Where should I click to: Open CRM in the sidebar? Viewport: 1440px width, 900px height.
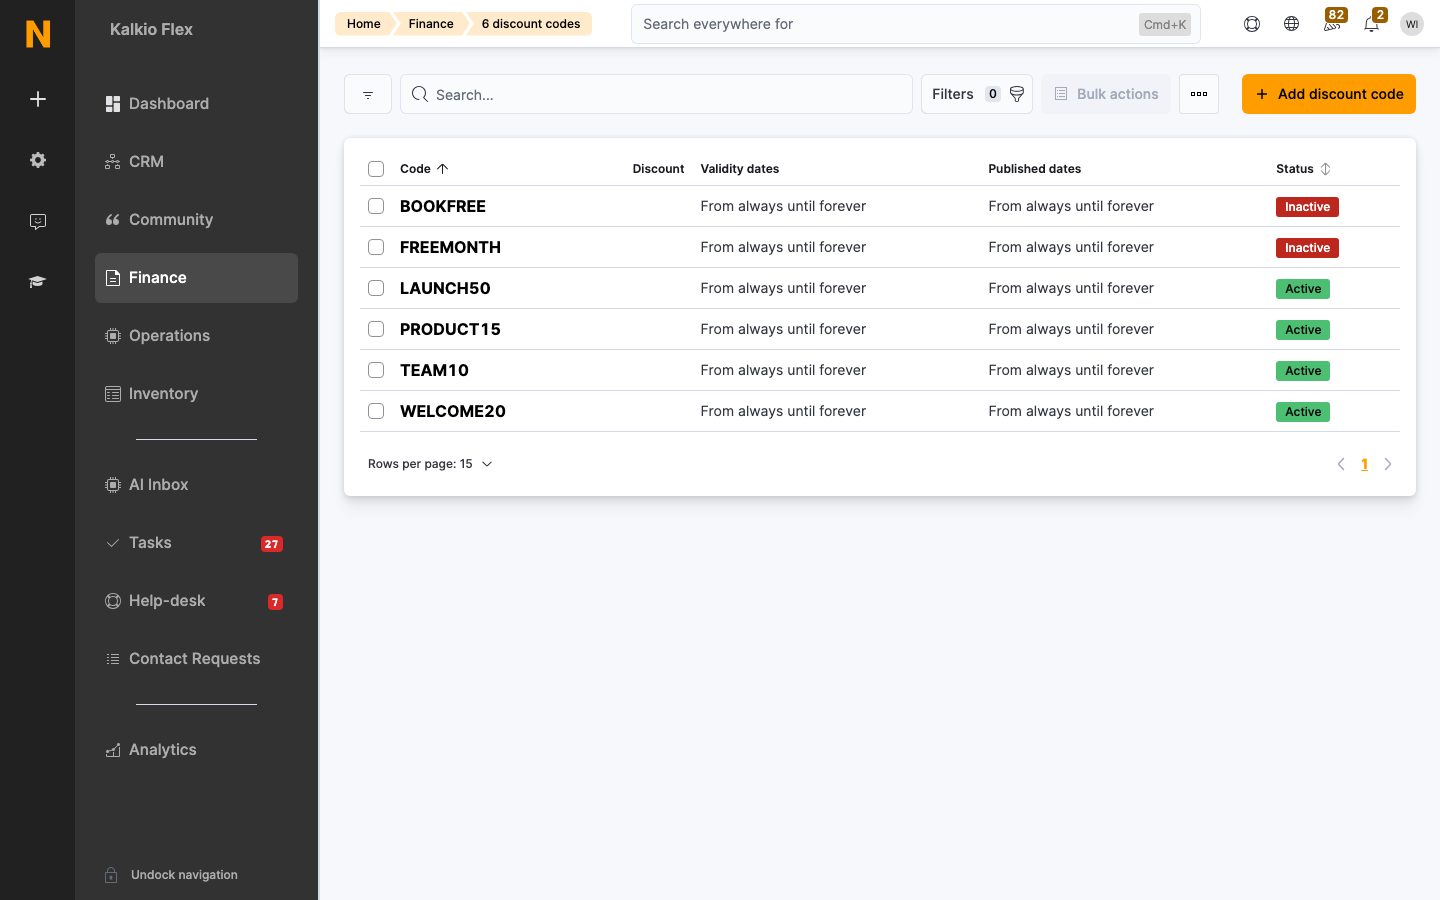[196, 162]
